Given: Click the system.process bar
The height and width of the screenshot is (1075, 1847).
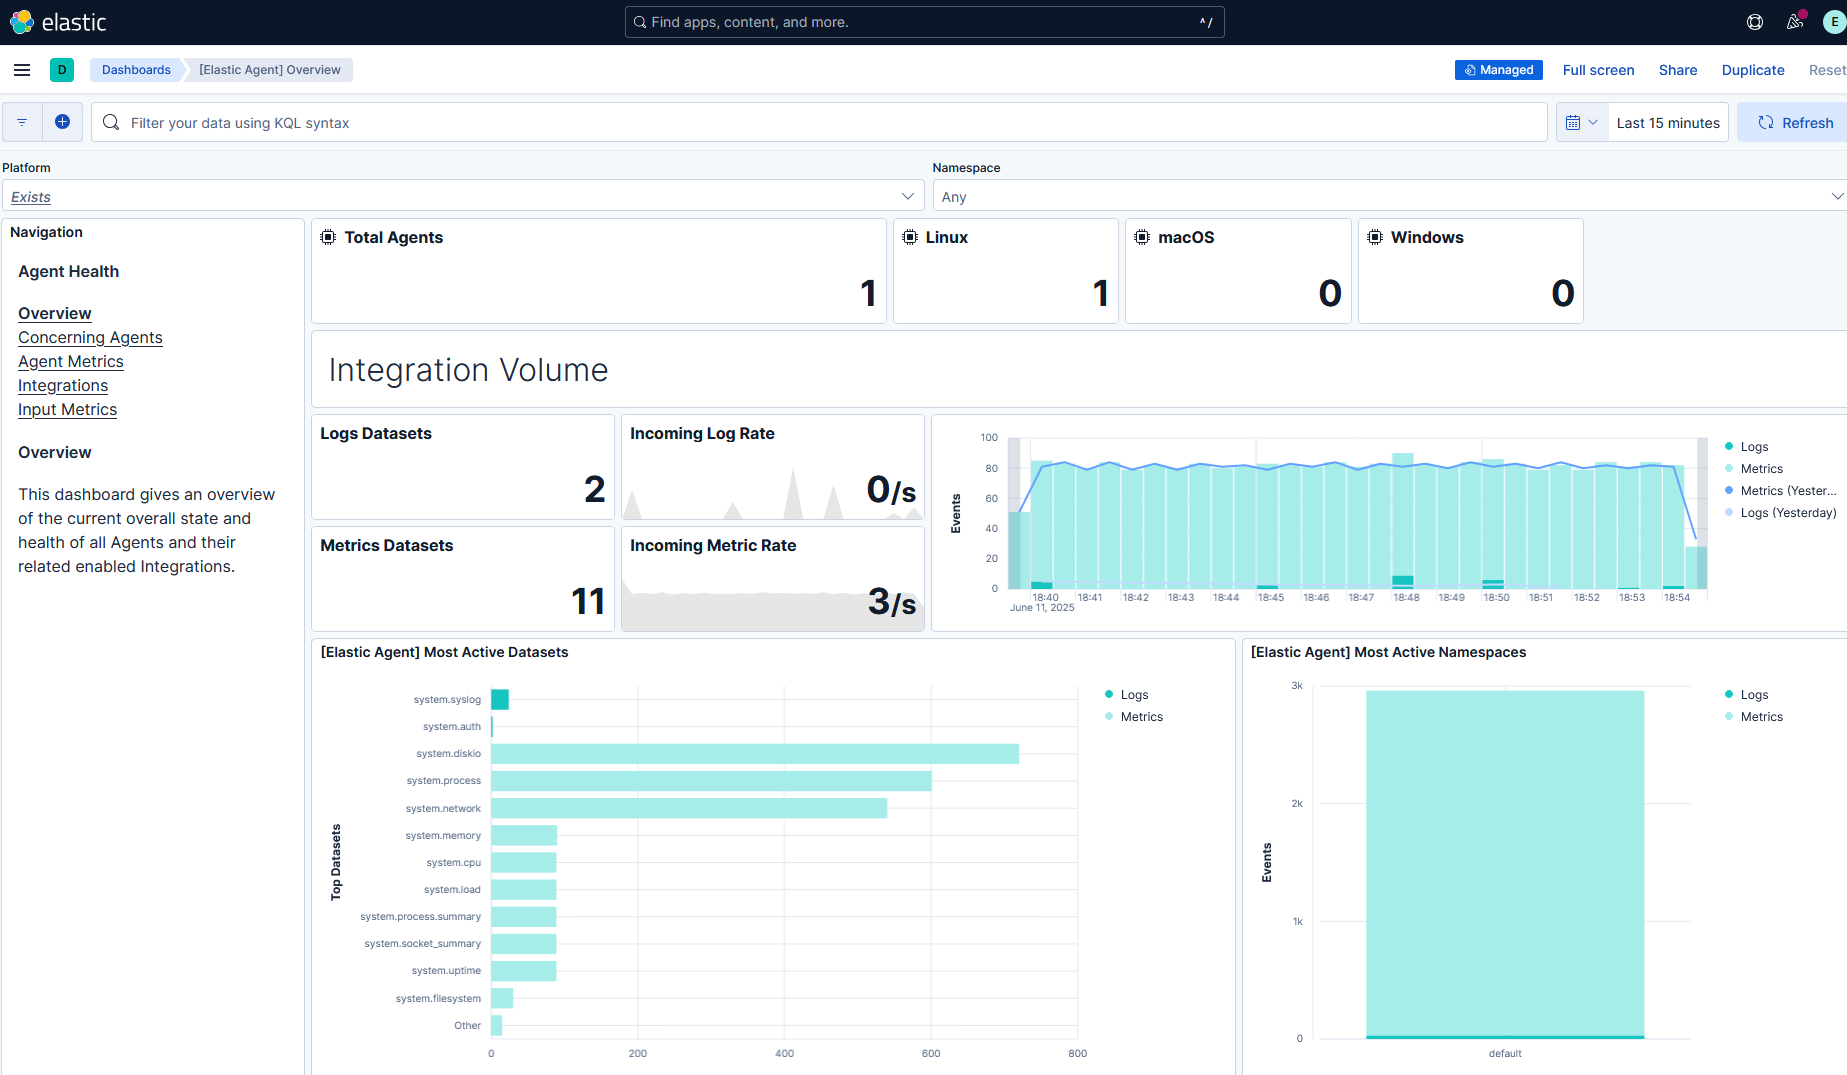Looking at the screenshot, I should pyautogui.click(x=711, y=781).
